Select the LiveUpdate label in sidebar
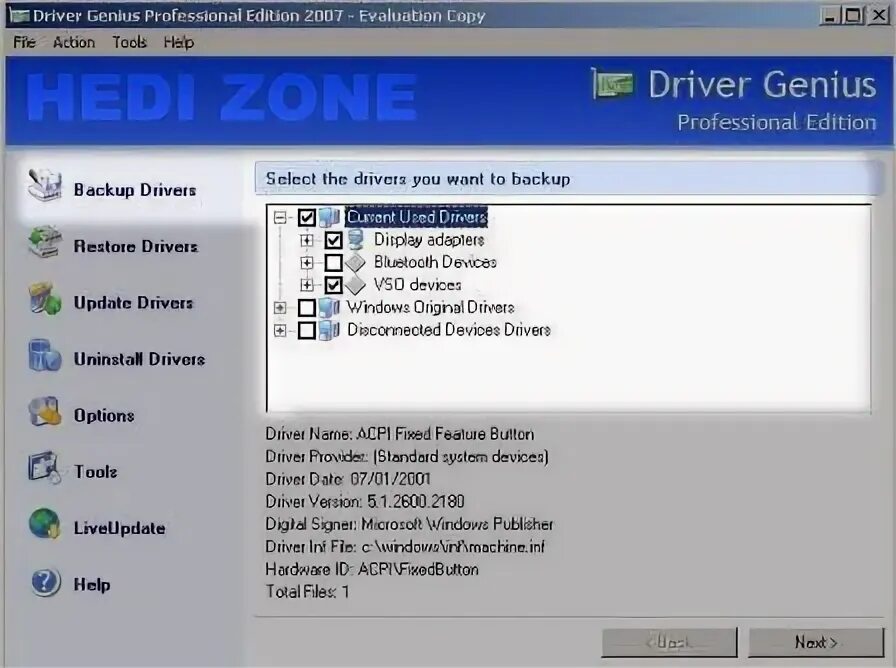896x668 pixels. (x=119, y=528)
